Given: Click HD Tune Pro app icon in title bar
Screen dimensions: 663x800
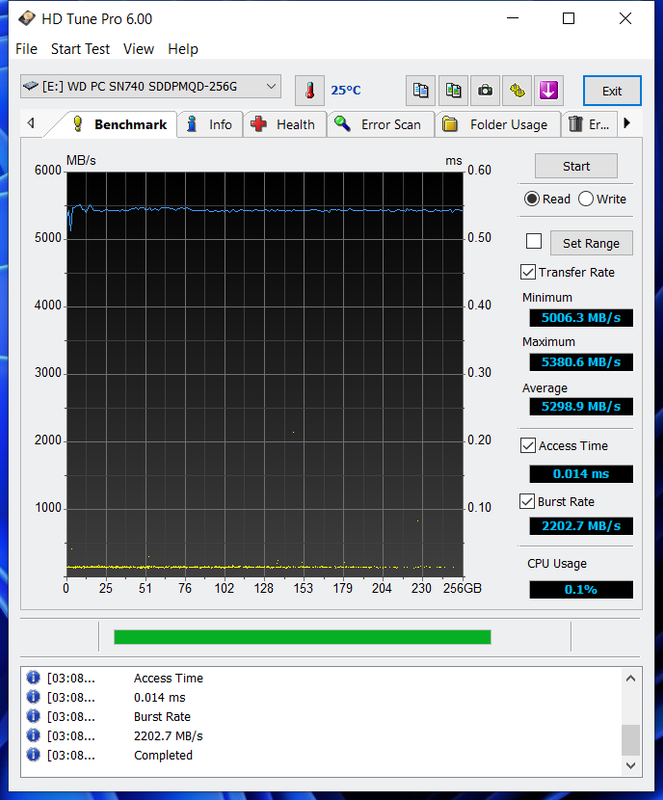Looking at the screenshot, I should (x=27, y=19).
